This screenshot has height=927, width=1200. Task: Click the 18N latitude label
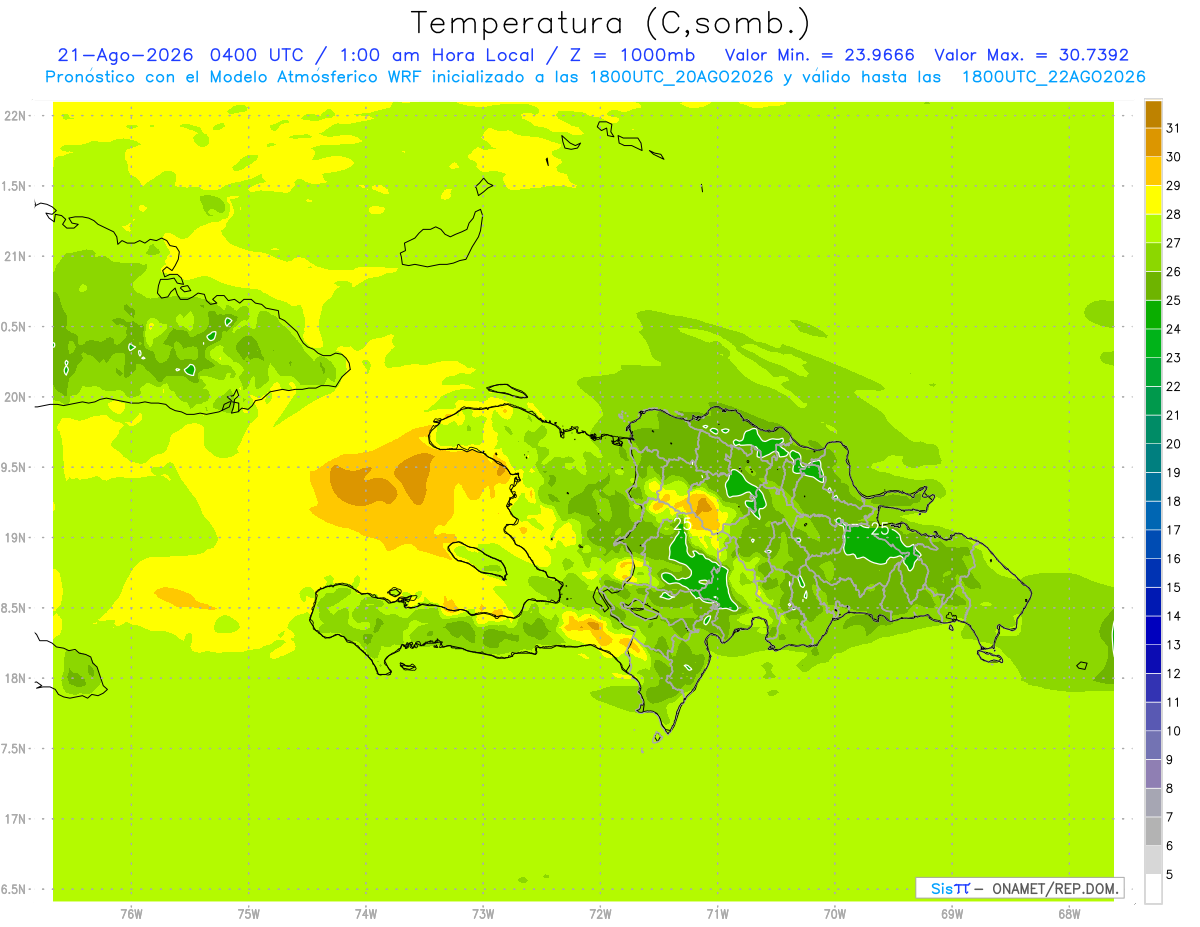[x=17, y=678]
